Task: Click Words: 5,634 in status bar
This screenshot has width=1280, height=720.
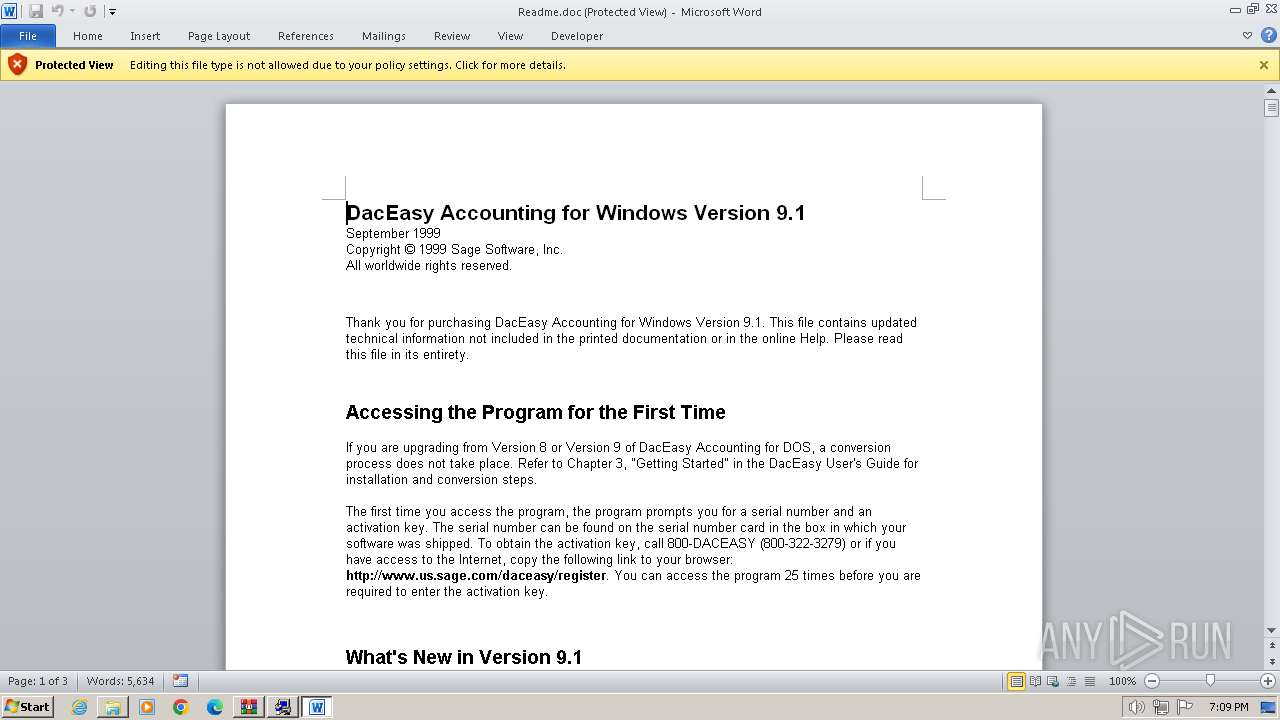Action: pos(120,681)
